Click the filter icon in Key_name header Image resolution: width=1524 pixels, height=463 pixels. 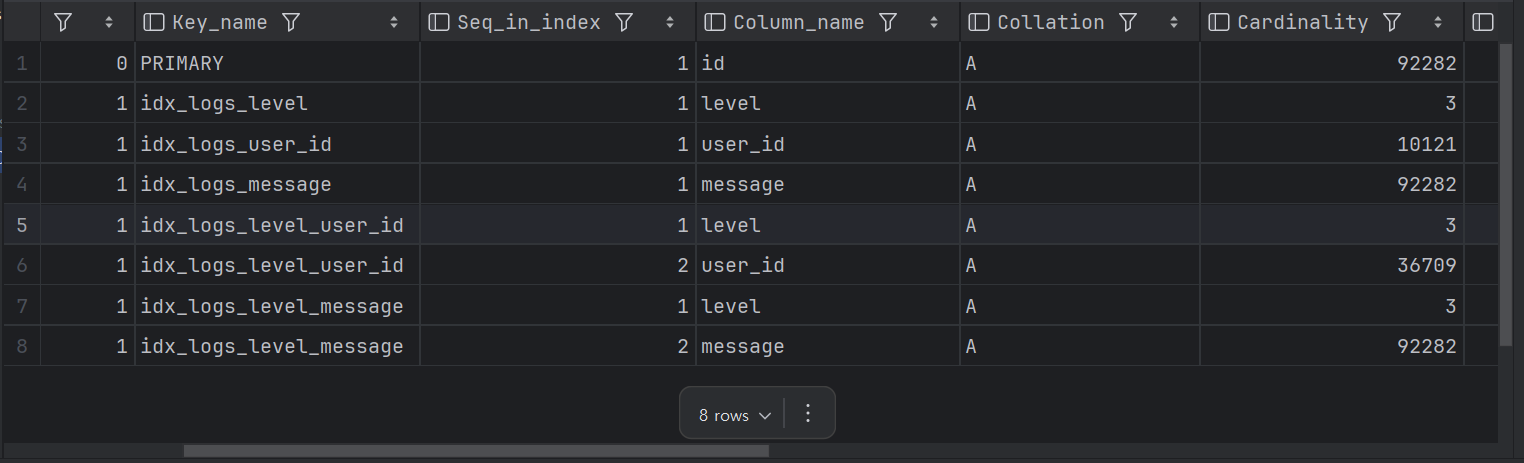click(292, 22)
